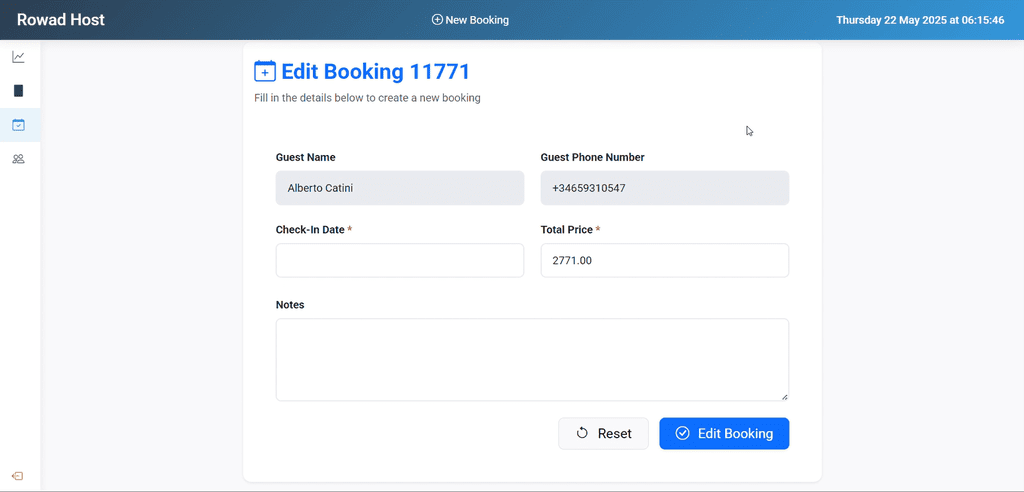This screenshot has height=492, width=1024.
Task: Open the line chart dashboard sidebar icon
Action: pos(18,57)
